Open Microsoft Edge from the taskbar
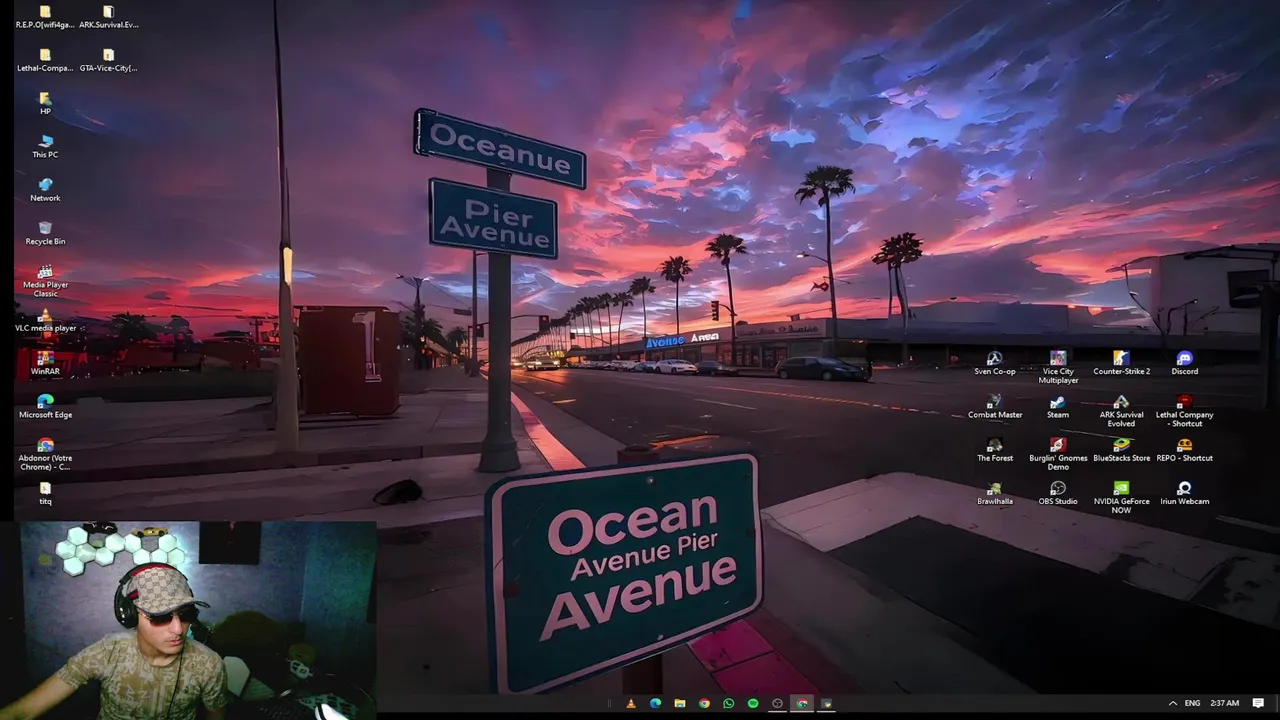Image resolution: width=1280 pixels, height=720 pixels. [x=655, y=703]
